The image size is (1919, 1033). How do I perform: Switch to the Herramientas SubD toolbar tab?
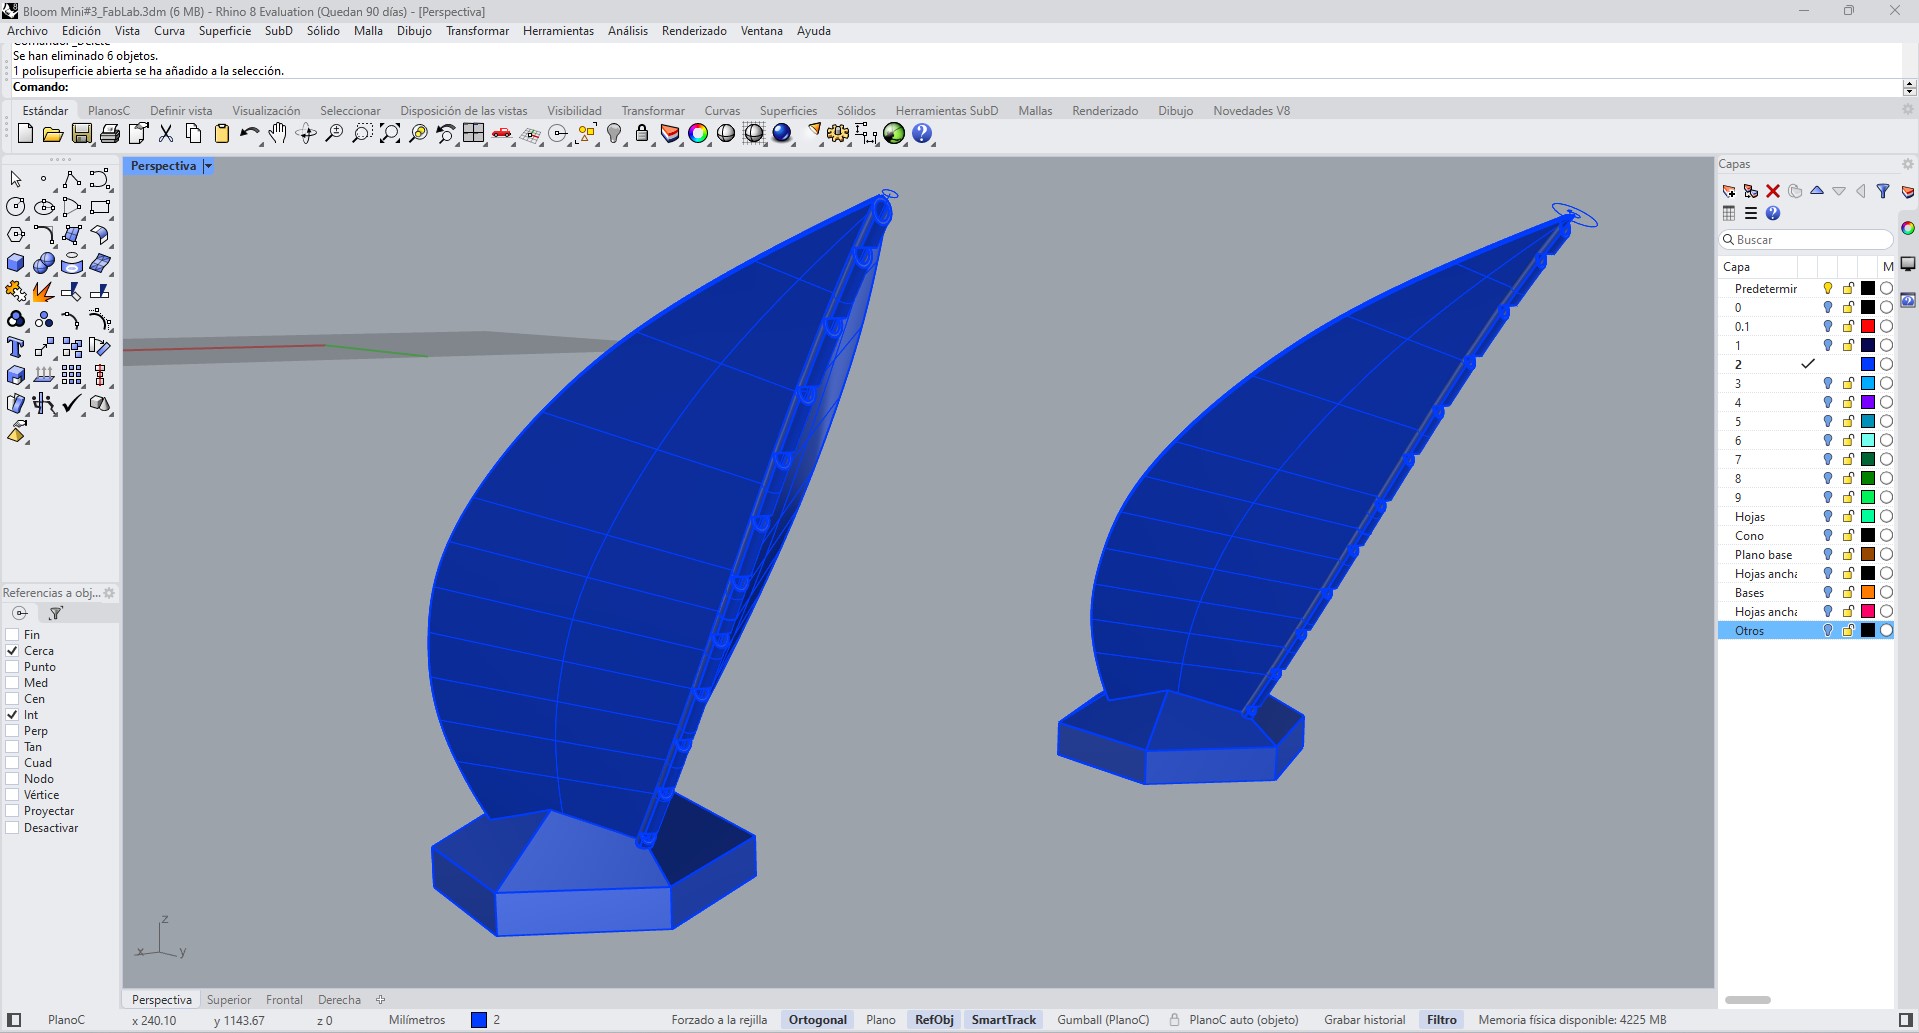pos(947,111)
